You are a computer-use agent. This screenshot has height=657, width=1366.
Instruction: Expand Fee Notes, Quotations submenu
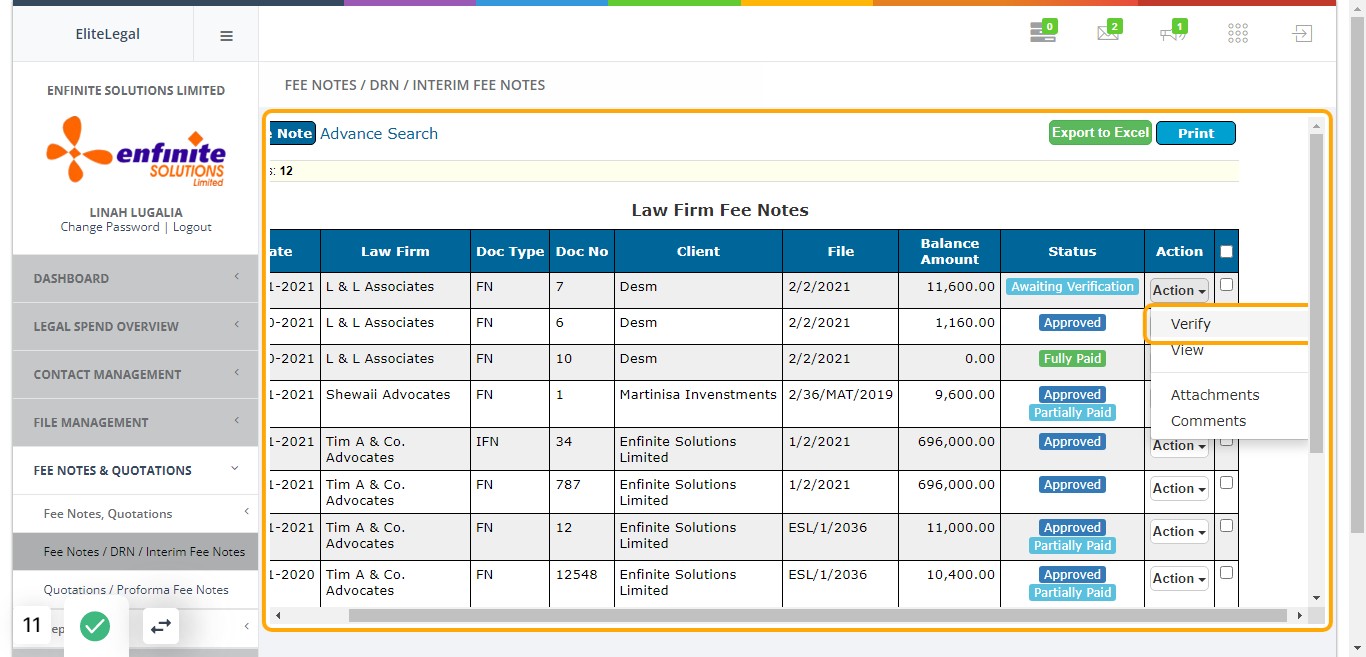click(x=135, y=513)
